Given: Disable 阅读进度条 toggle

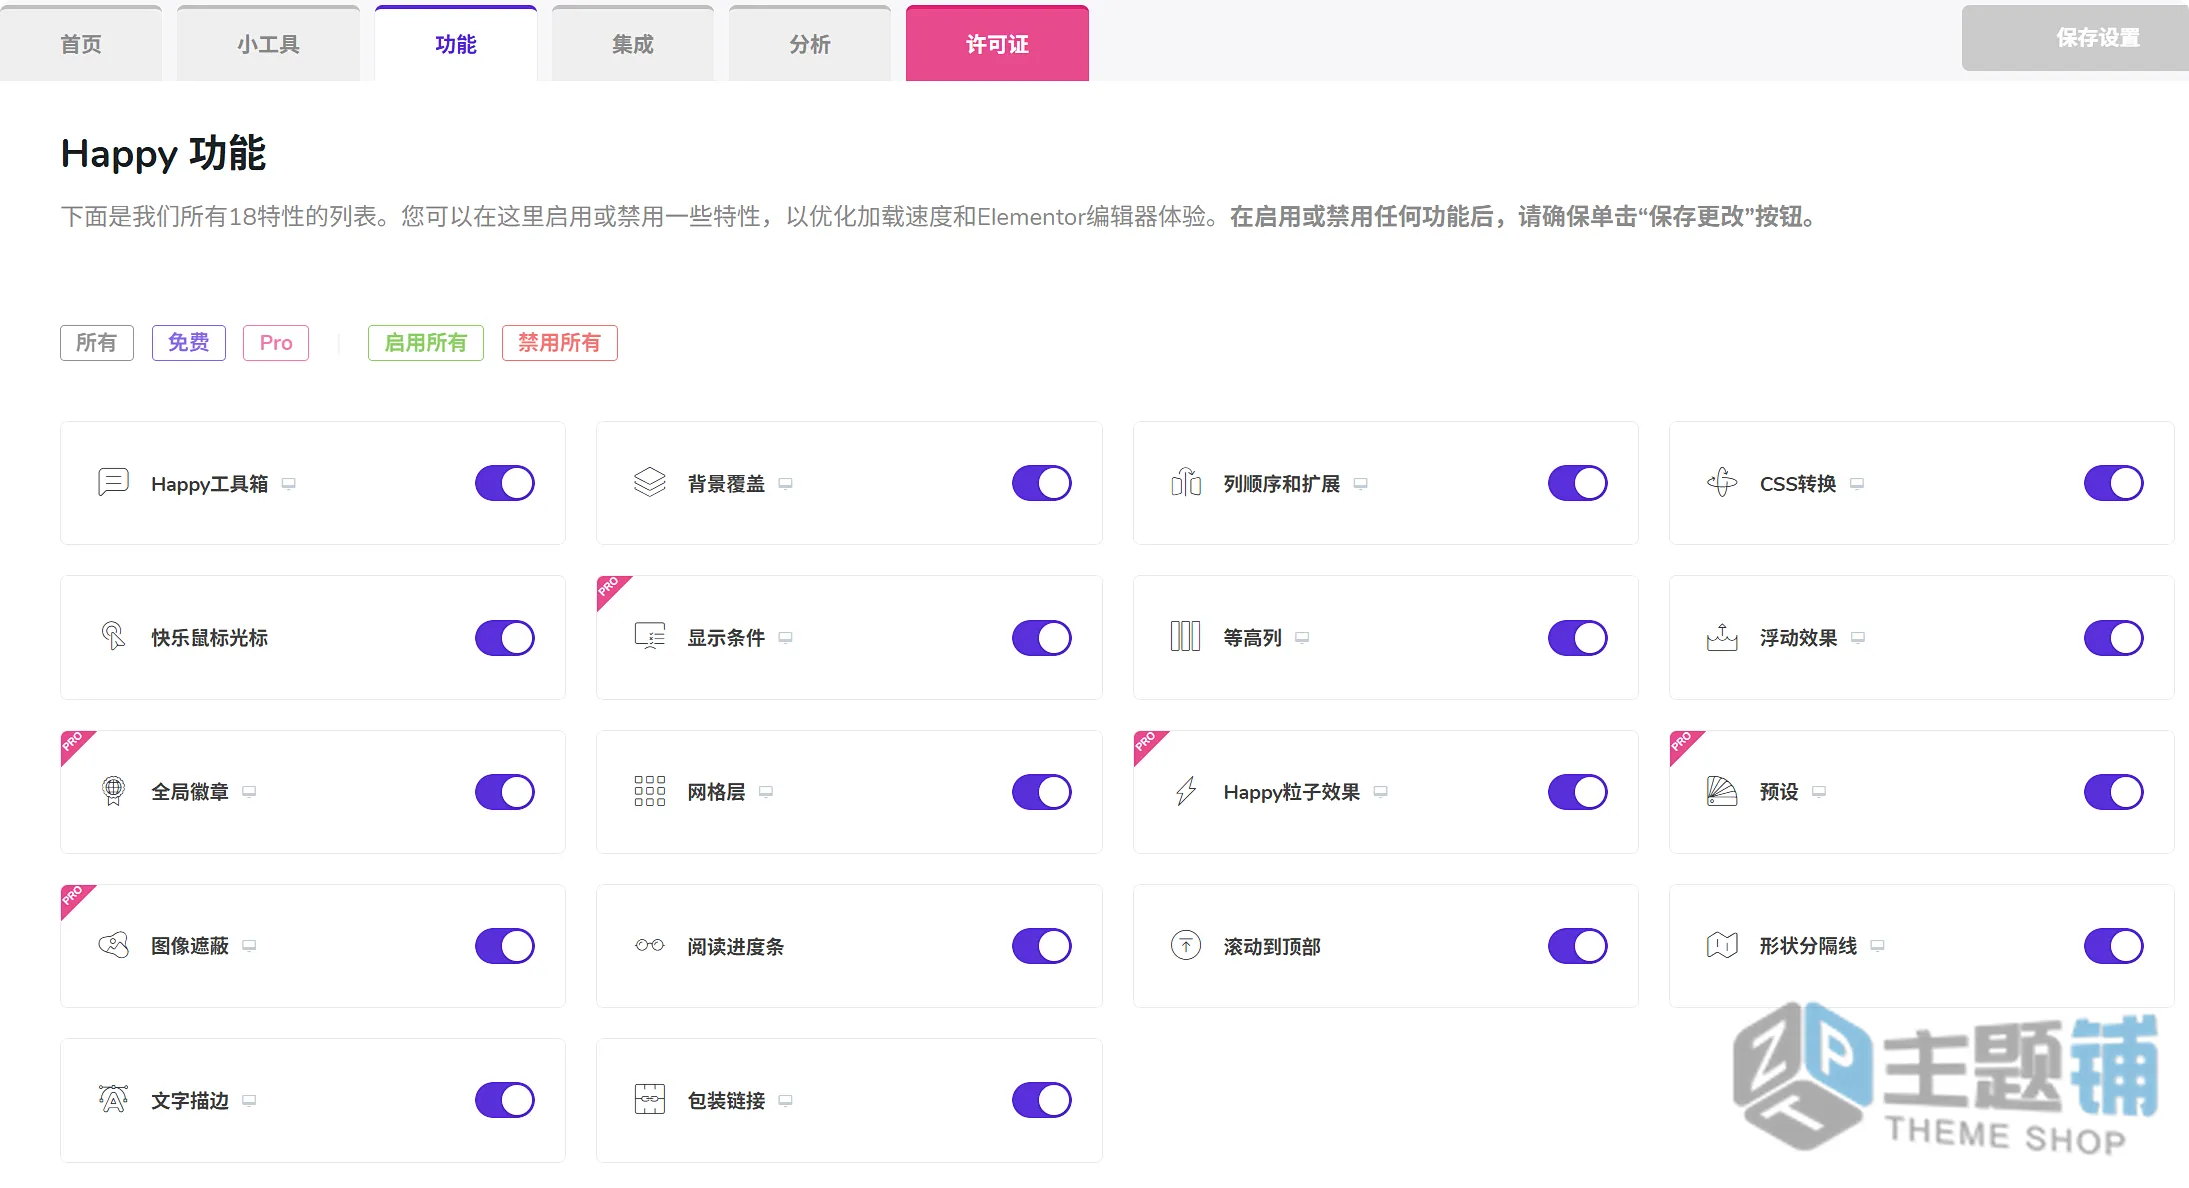Looking at the screenshot, I should (x=1041, y=945).
